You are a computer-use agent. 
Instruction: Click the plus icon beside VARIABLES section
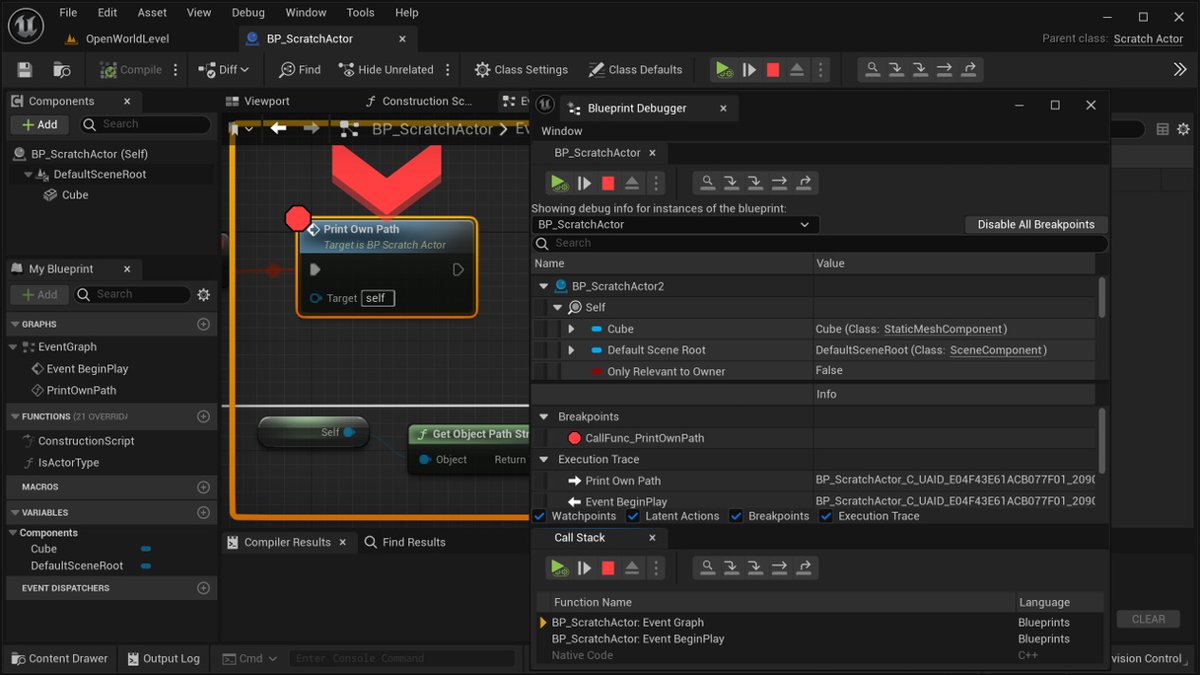coord(203,512)
